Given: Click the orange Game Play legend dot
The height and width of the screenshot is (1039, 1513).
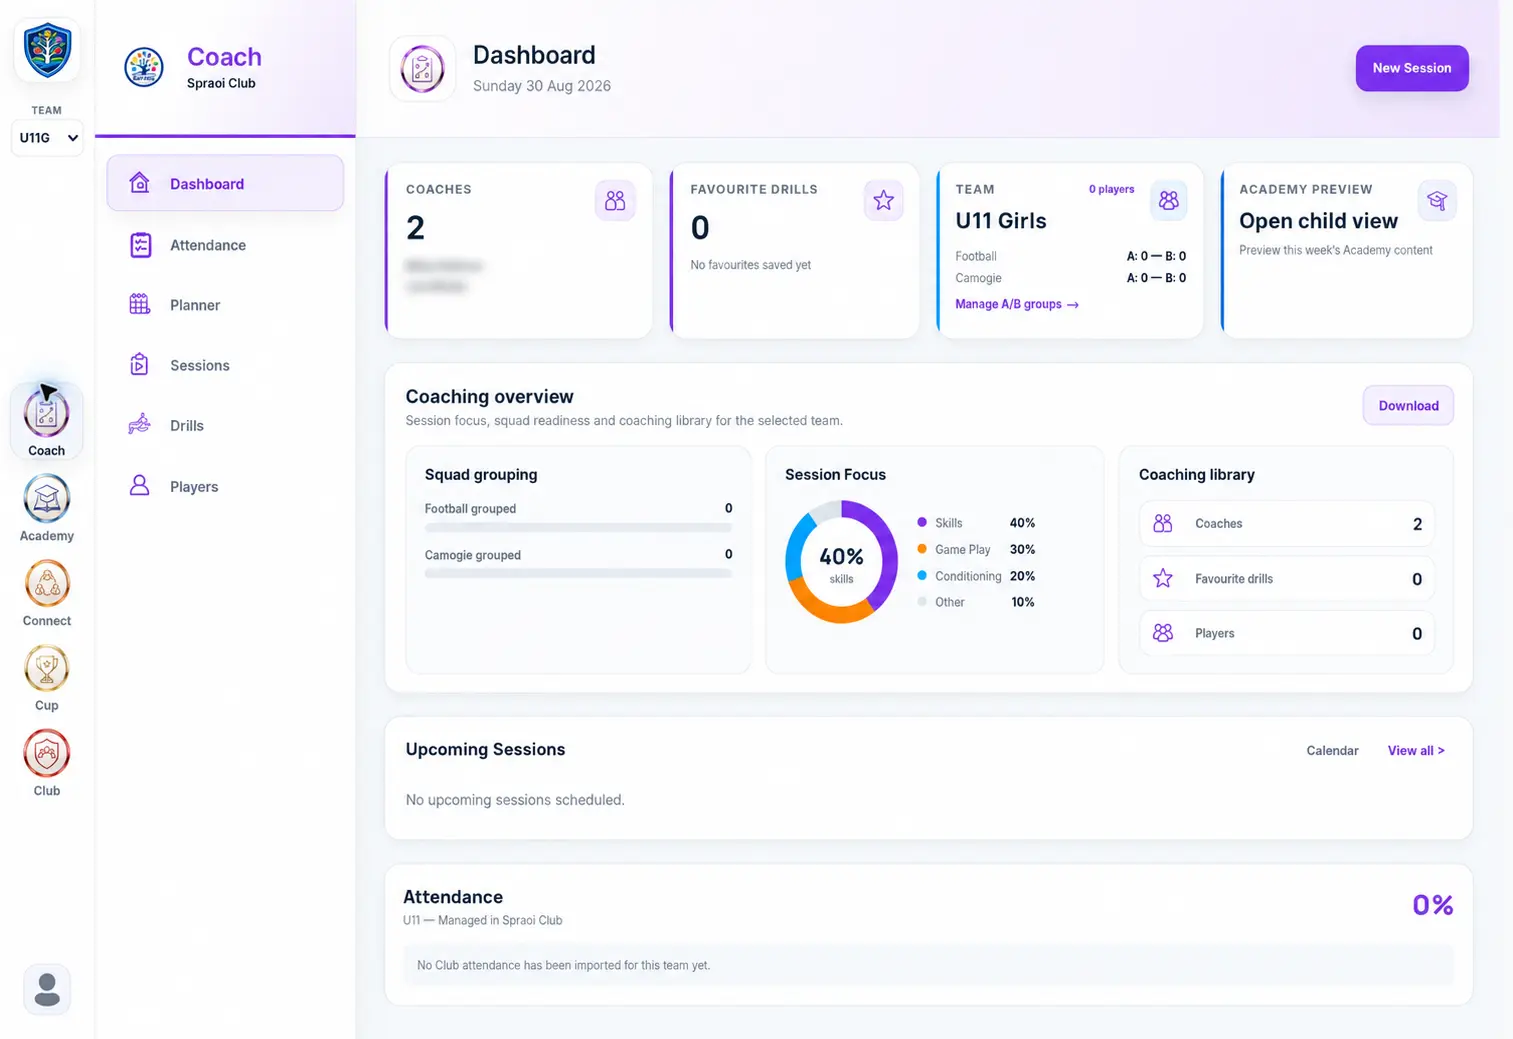Looking at the screenshot, I should coord(922,549).
